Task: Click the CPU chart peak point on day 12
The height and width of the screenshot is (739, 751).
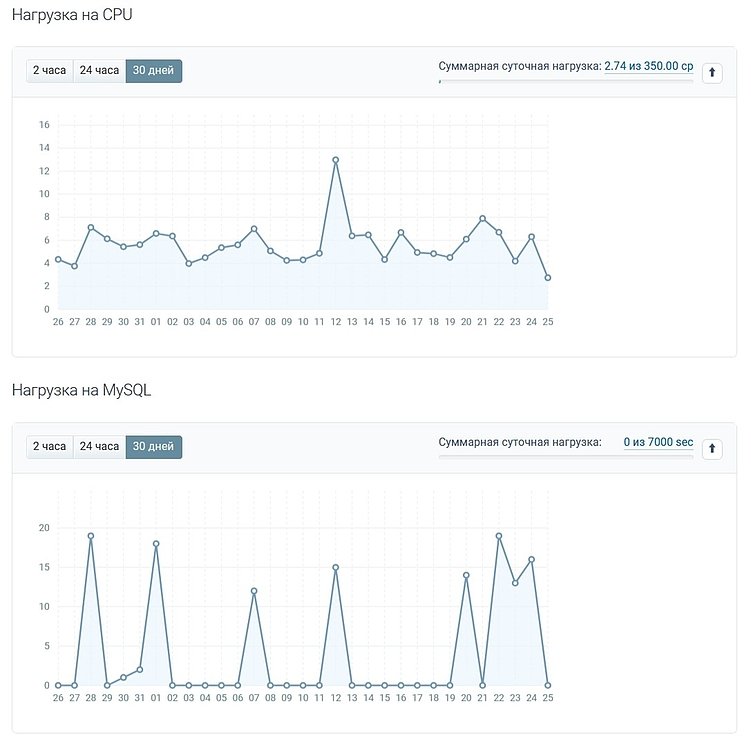Action: coord(335,160)
